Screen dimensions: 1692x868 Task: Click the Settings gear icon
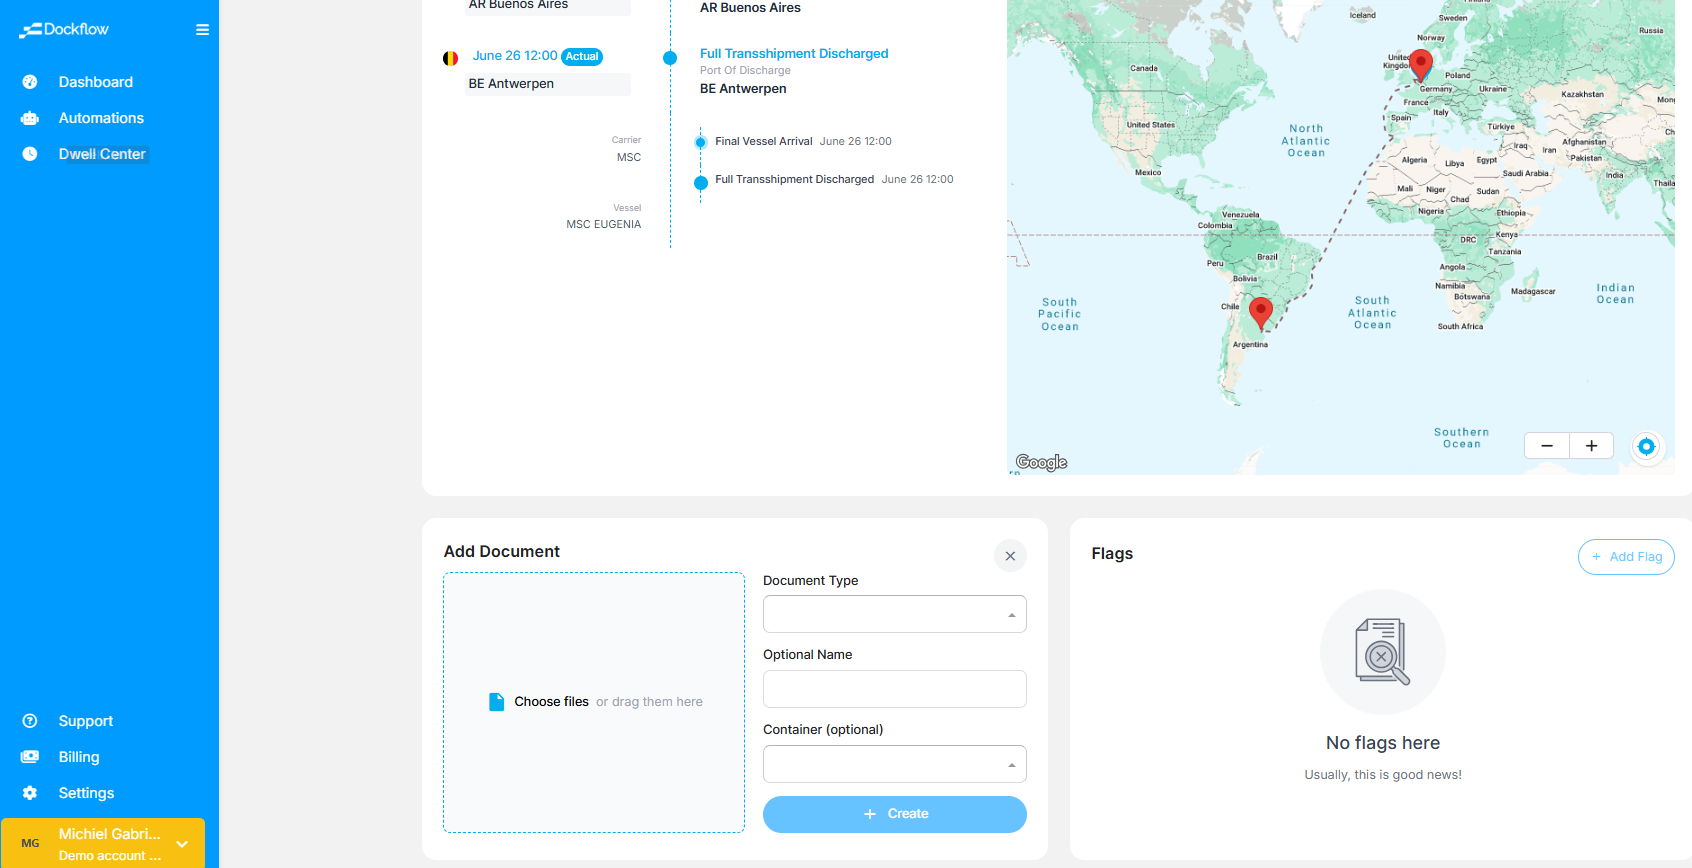(x=30, y=793)
